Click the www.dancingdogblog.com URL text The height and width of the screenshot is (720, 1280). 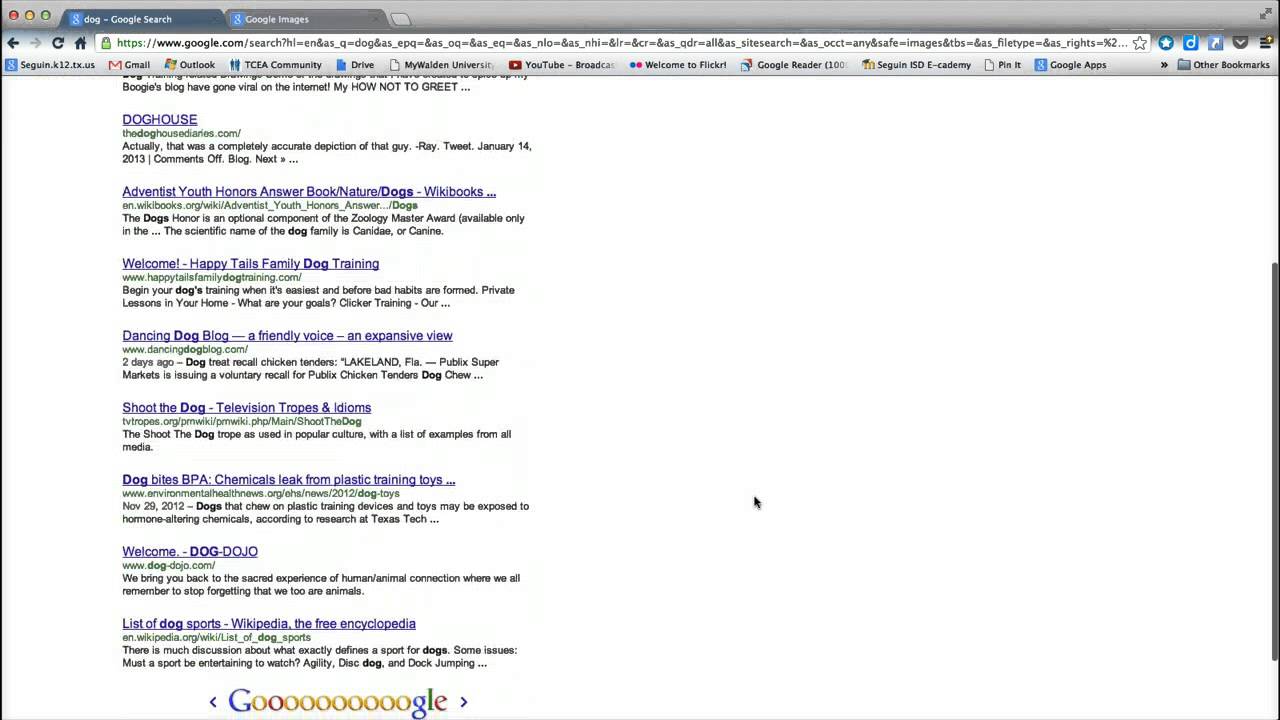point(185,349)
